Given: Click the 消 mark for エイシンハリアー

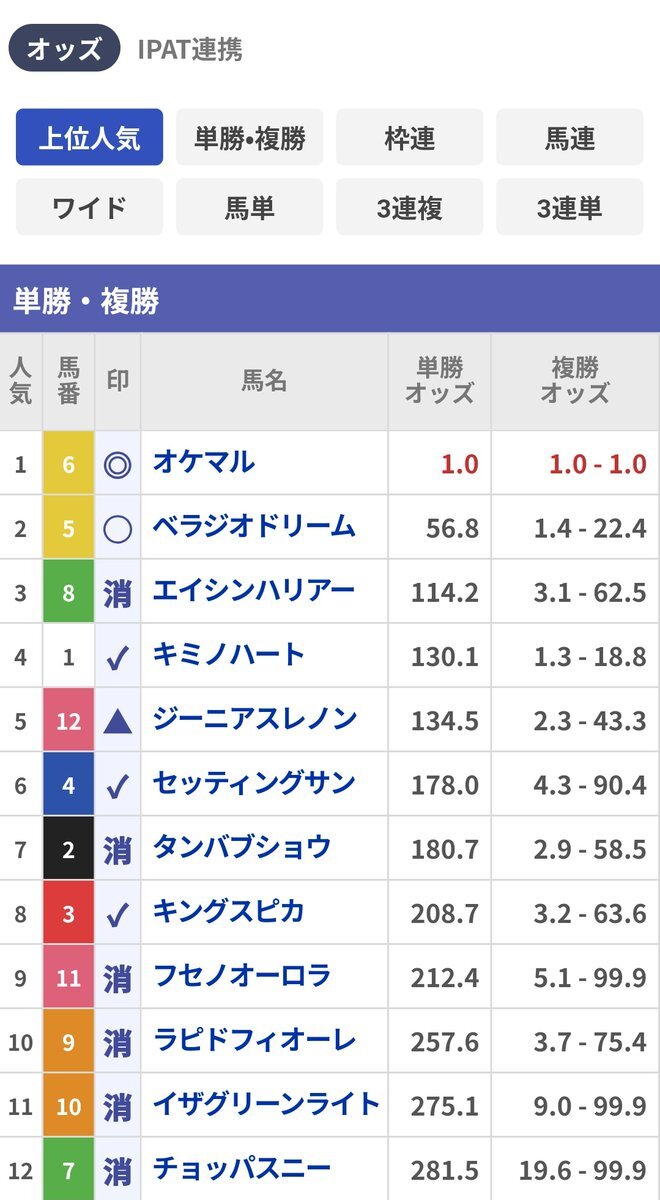Looking at the screenshot, I should 118,593.
